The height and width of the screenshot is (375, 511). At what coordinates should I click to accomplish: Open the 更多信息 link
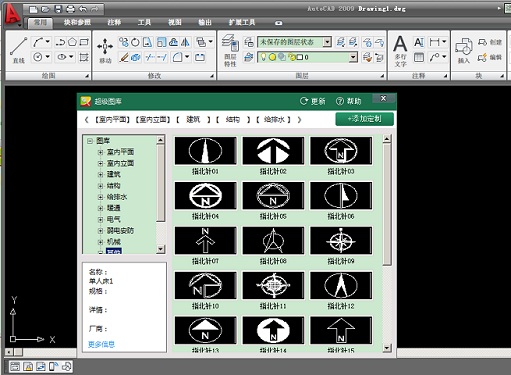pos(101,344)
